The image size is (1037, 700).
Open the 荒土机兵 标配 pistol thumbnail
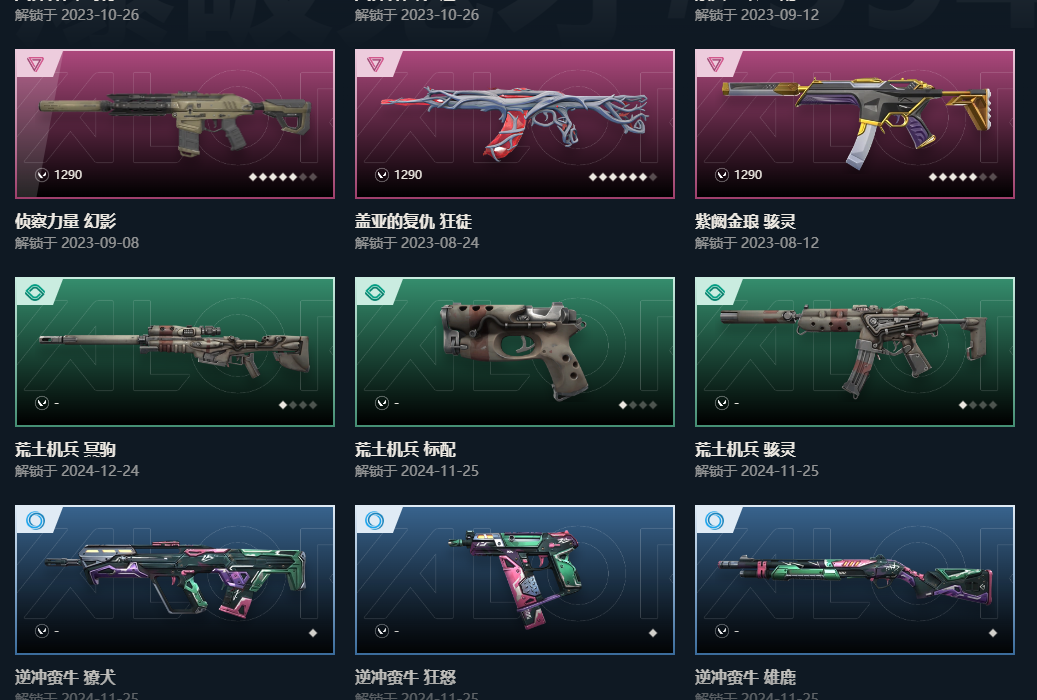515,352
